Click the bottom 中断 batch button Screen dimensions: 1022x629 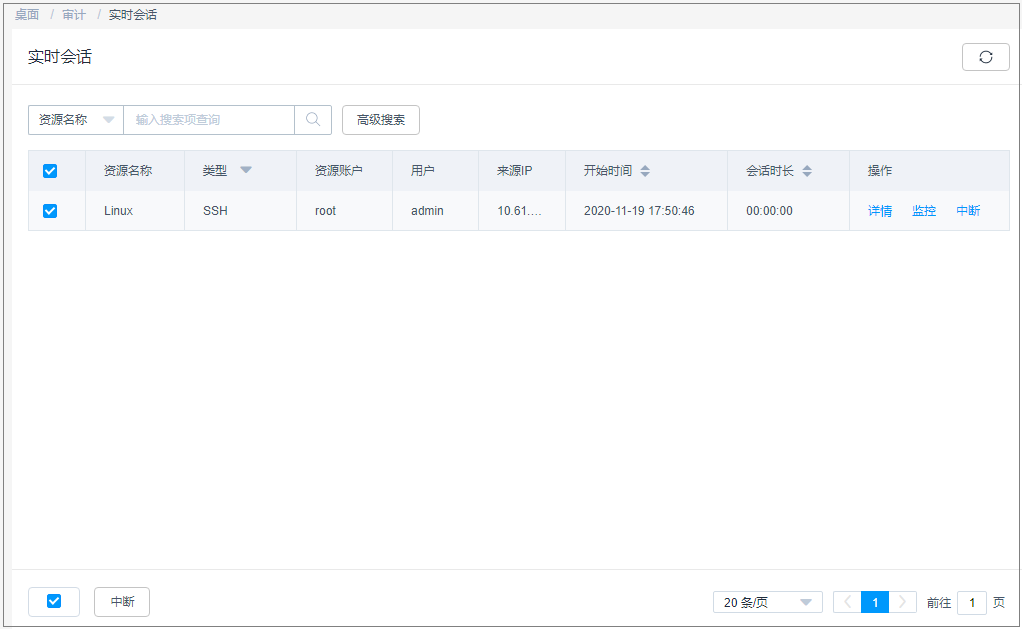point(122,602)
